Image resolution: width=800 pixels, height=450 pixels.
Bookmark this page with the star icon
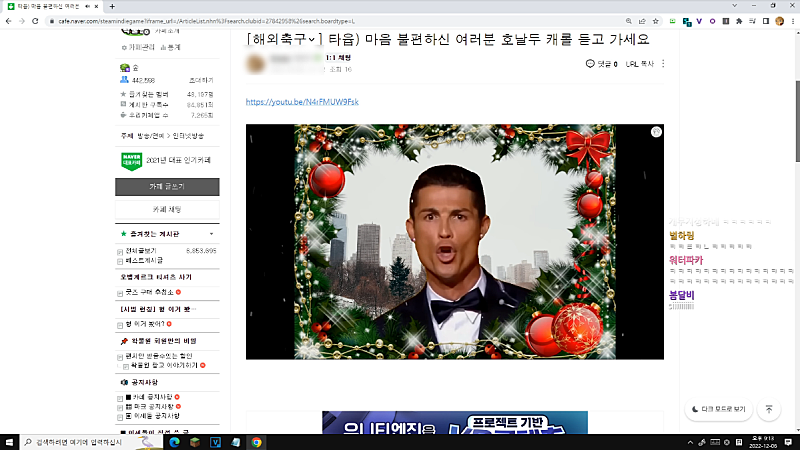click(656, 21)
